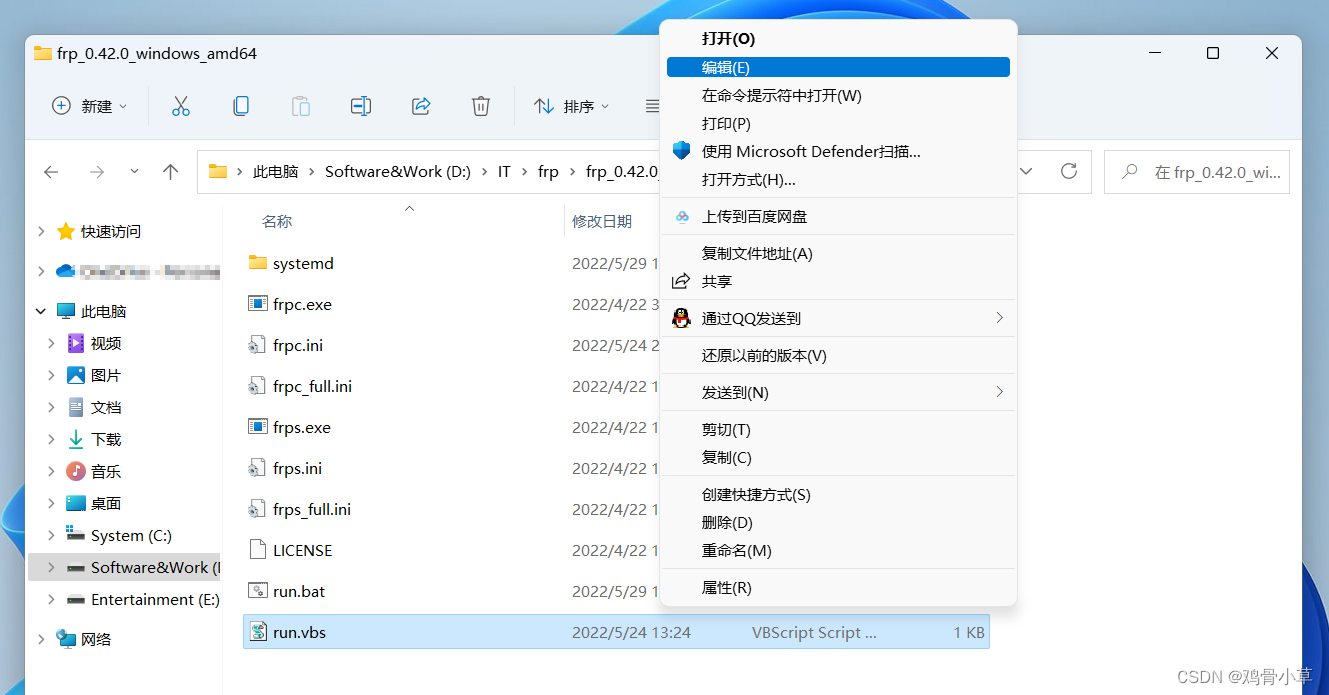Viewport: 1329px width, 695px height.
Task: Expand the 网络 tree chevron
Action: 41,639
